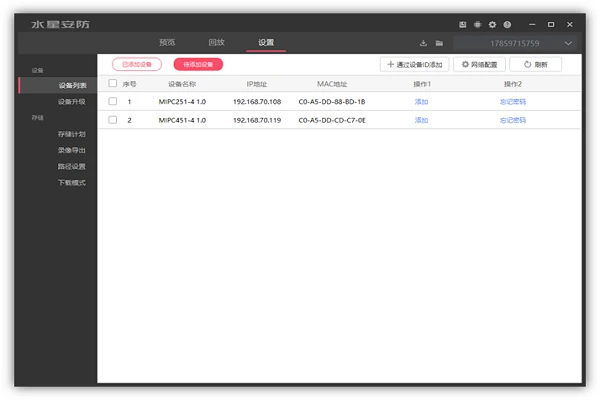The image size is (600, 400).
Task: Click 添加 for device 192.168.70.108
Action: click(x=421, y=102)
